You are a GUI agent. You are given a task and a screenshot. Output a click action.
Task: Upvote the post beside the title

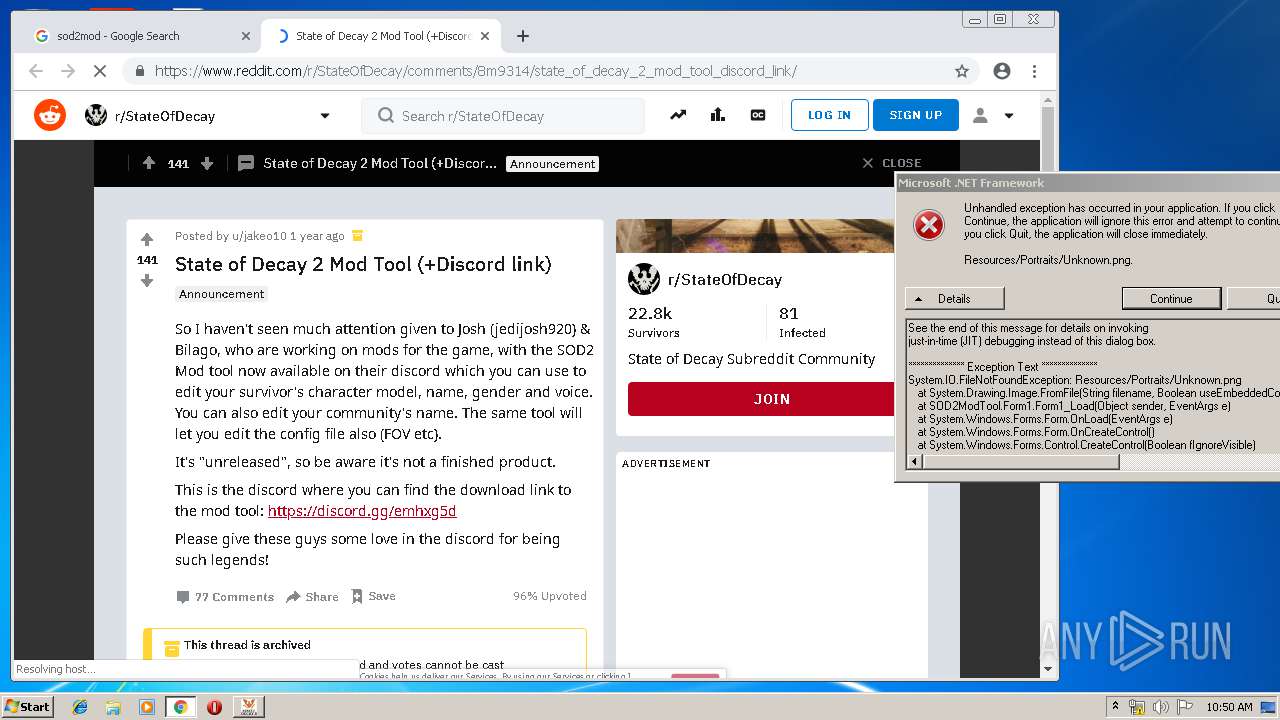tap(147, 240)
